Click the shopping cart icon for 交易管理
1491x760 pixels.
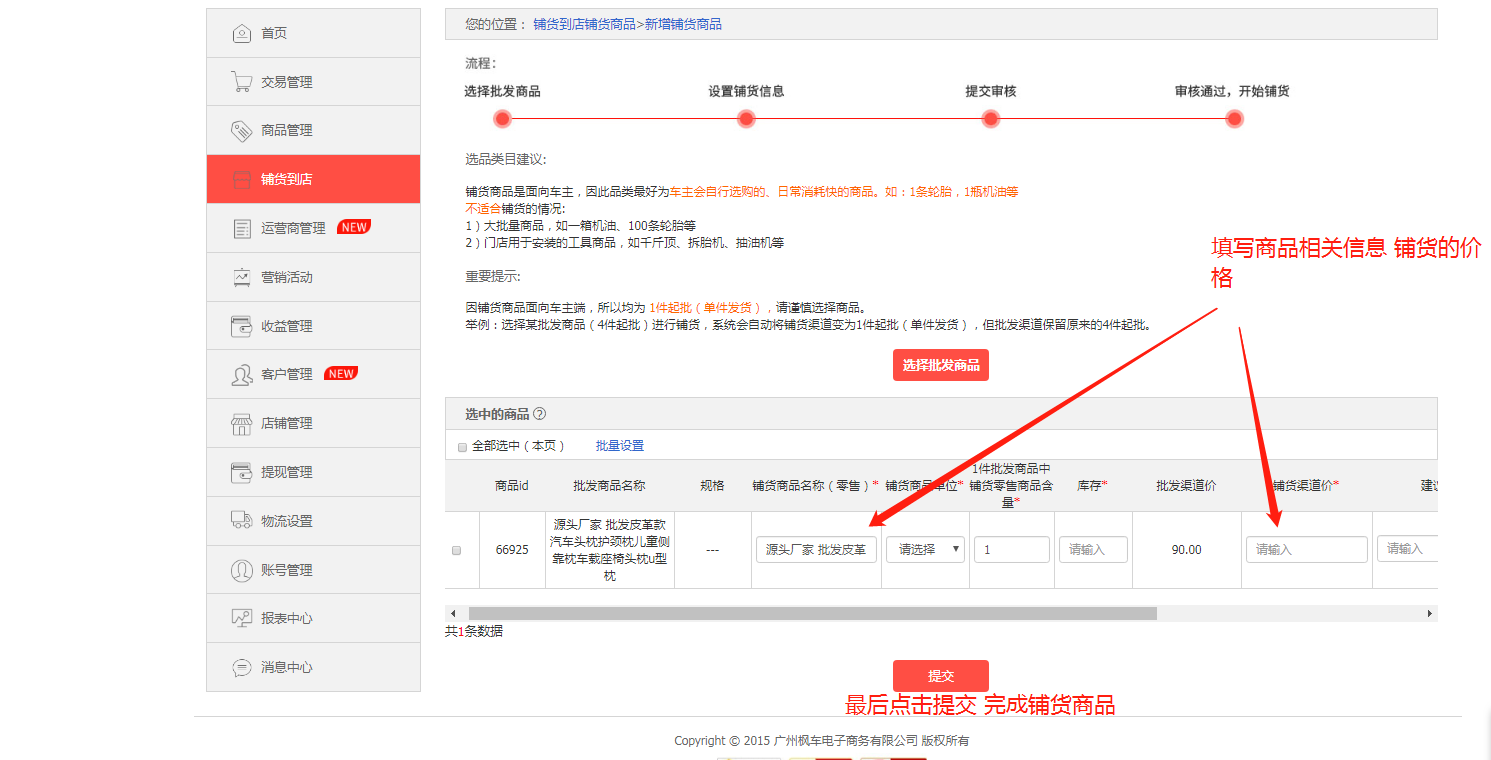(240, 81)
